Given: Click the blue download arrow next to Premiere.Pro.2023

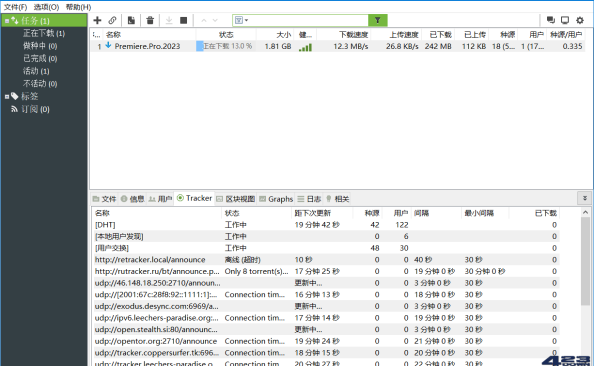Looking at the screenshot, I should point(108,45).
